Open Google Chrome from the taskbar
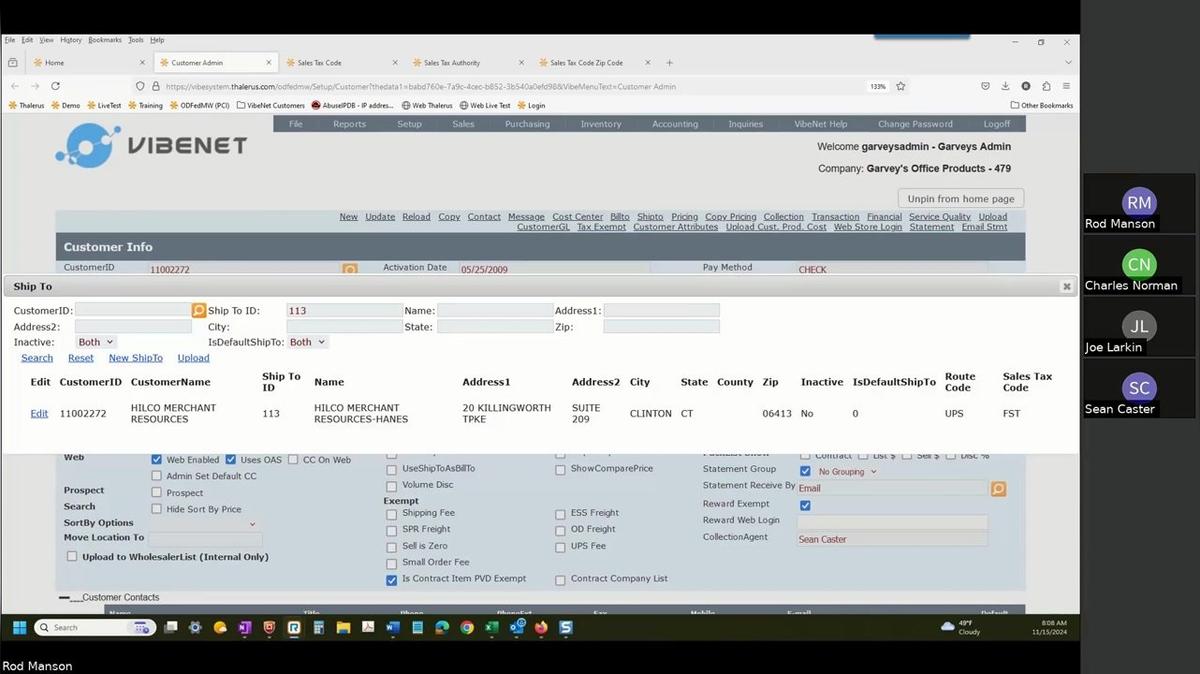 467,628
